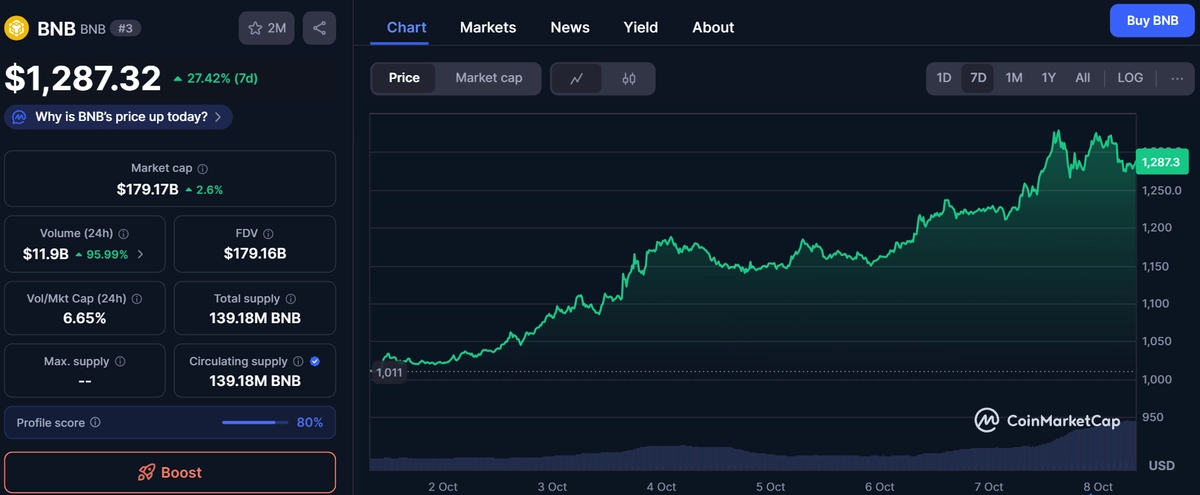Click the Total supply 139.18M BNB value
1200x495 pixels.
click(x=255, y=319)
